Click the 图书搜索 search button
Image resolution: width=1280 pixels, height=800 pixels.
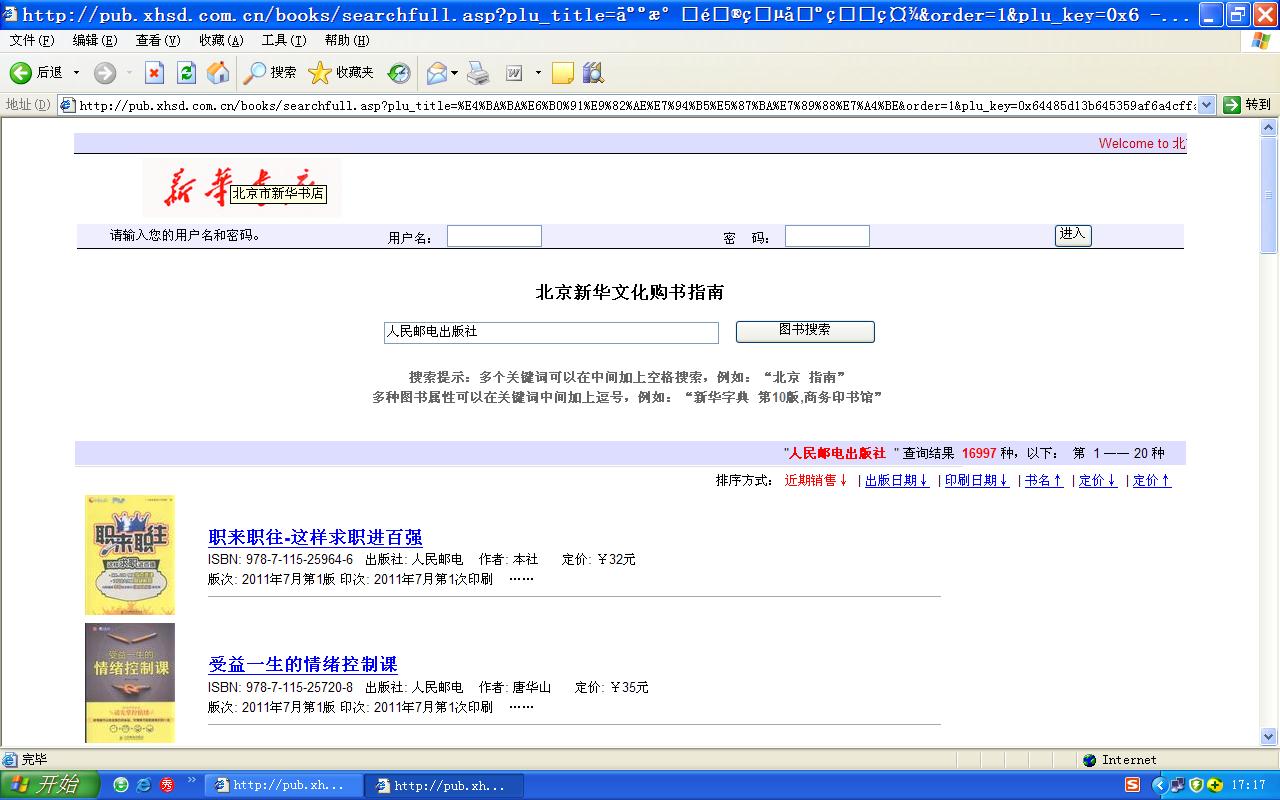click(x=805, y=331)
